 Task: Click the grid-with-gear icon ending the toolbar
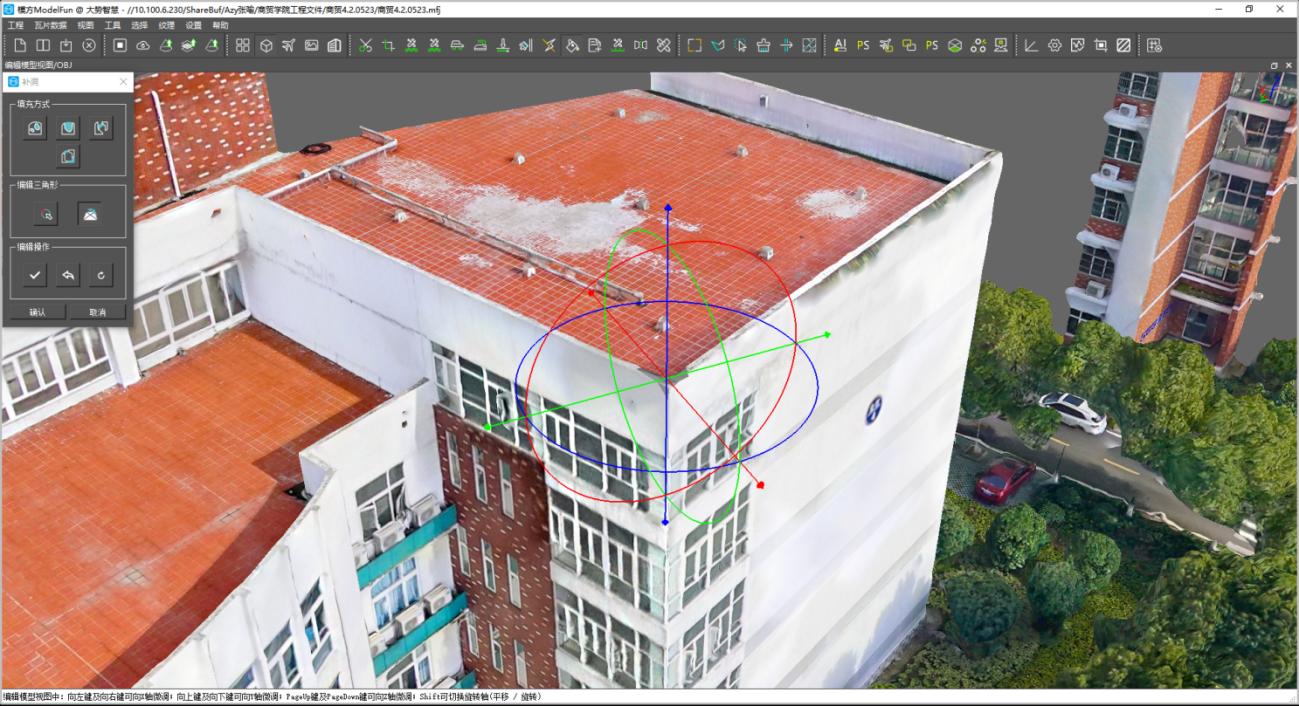(x=1154, y=45)
